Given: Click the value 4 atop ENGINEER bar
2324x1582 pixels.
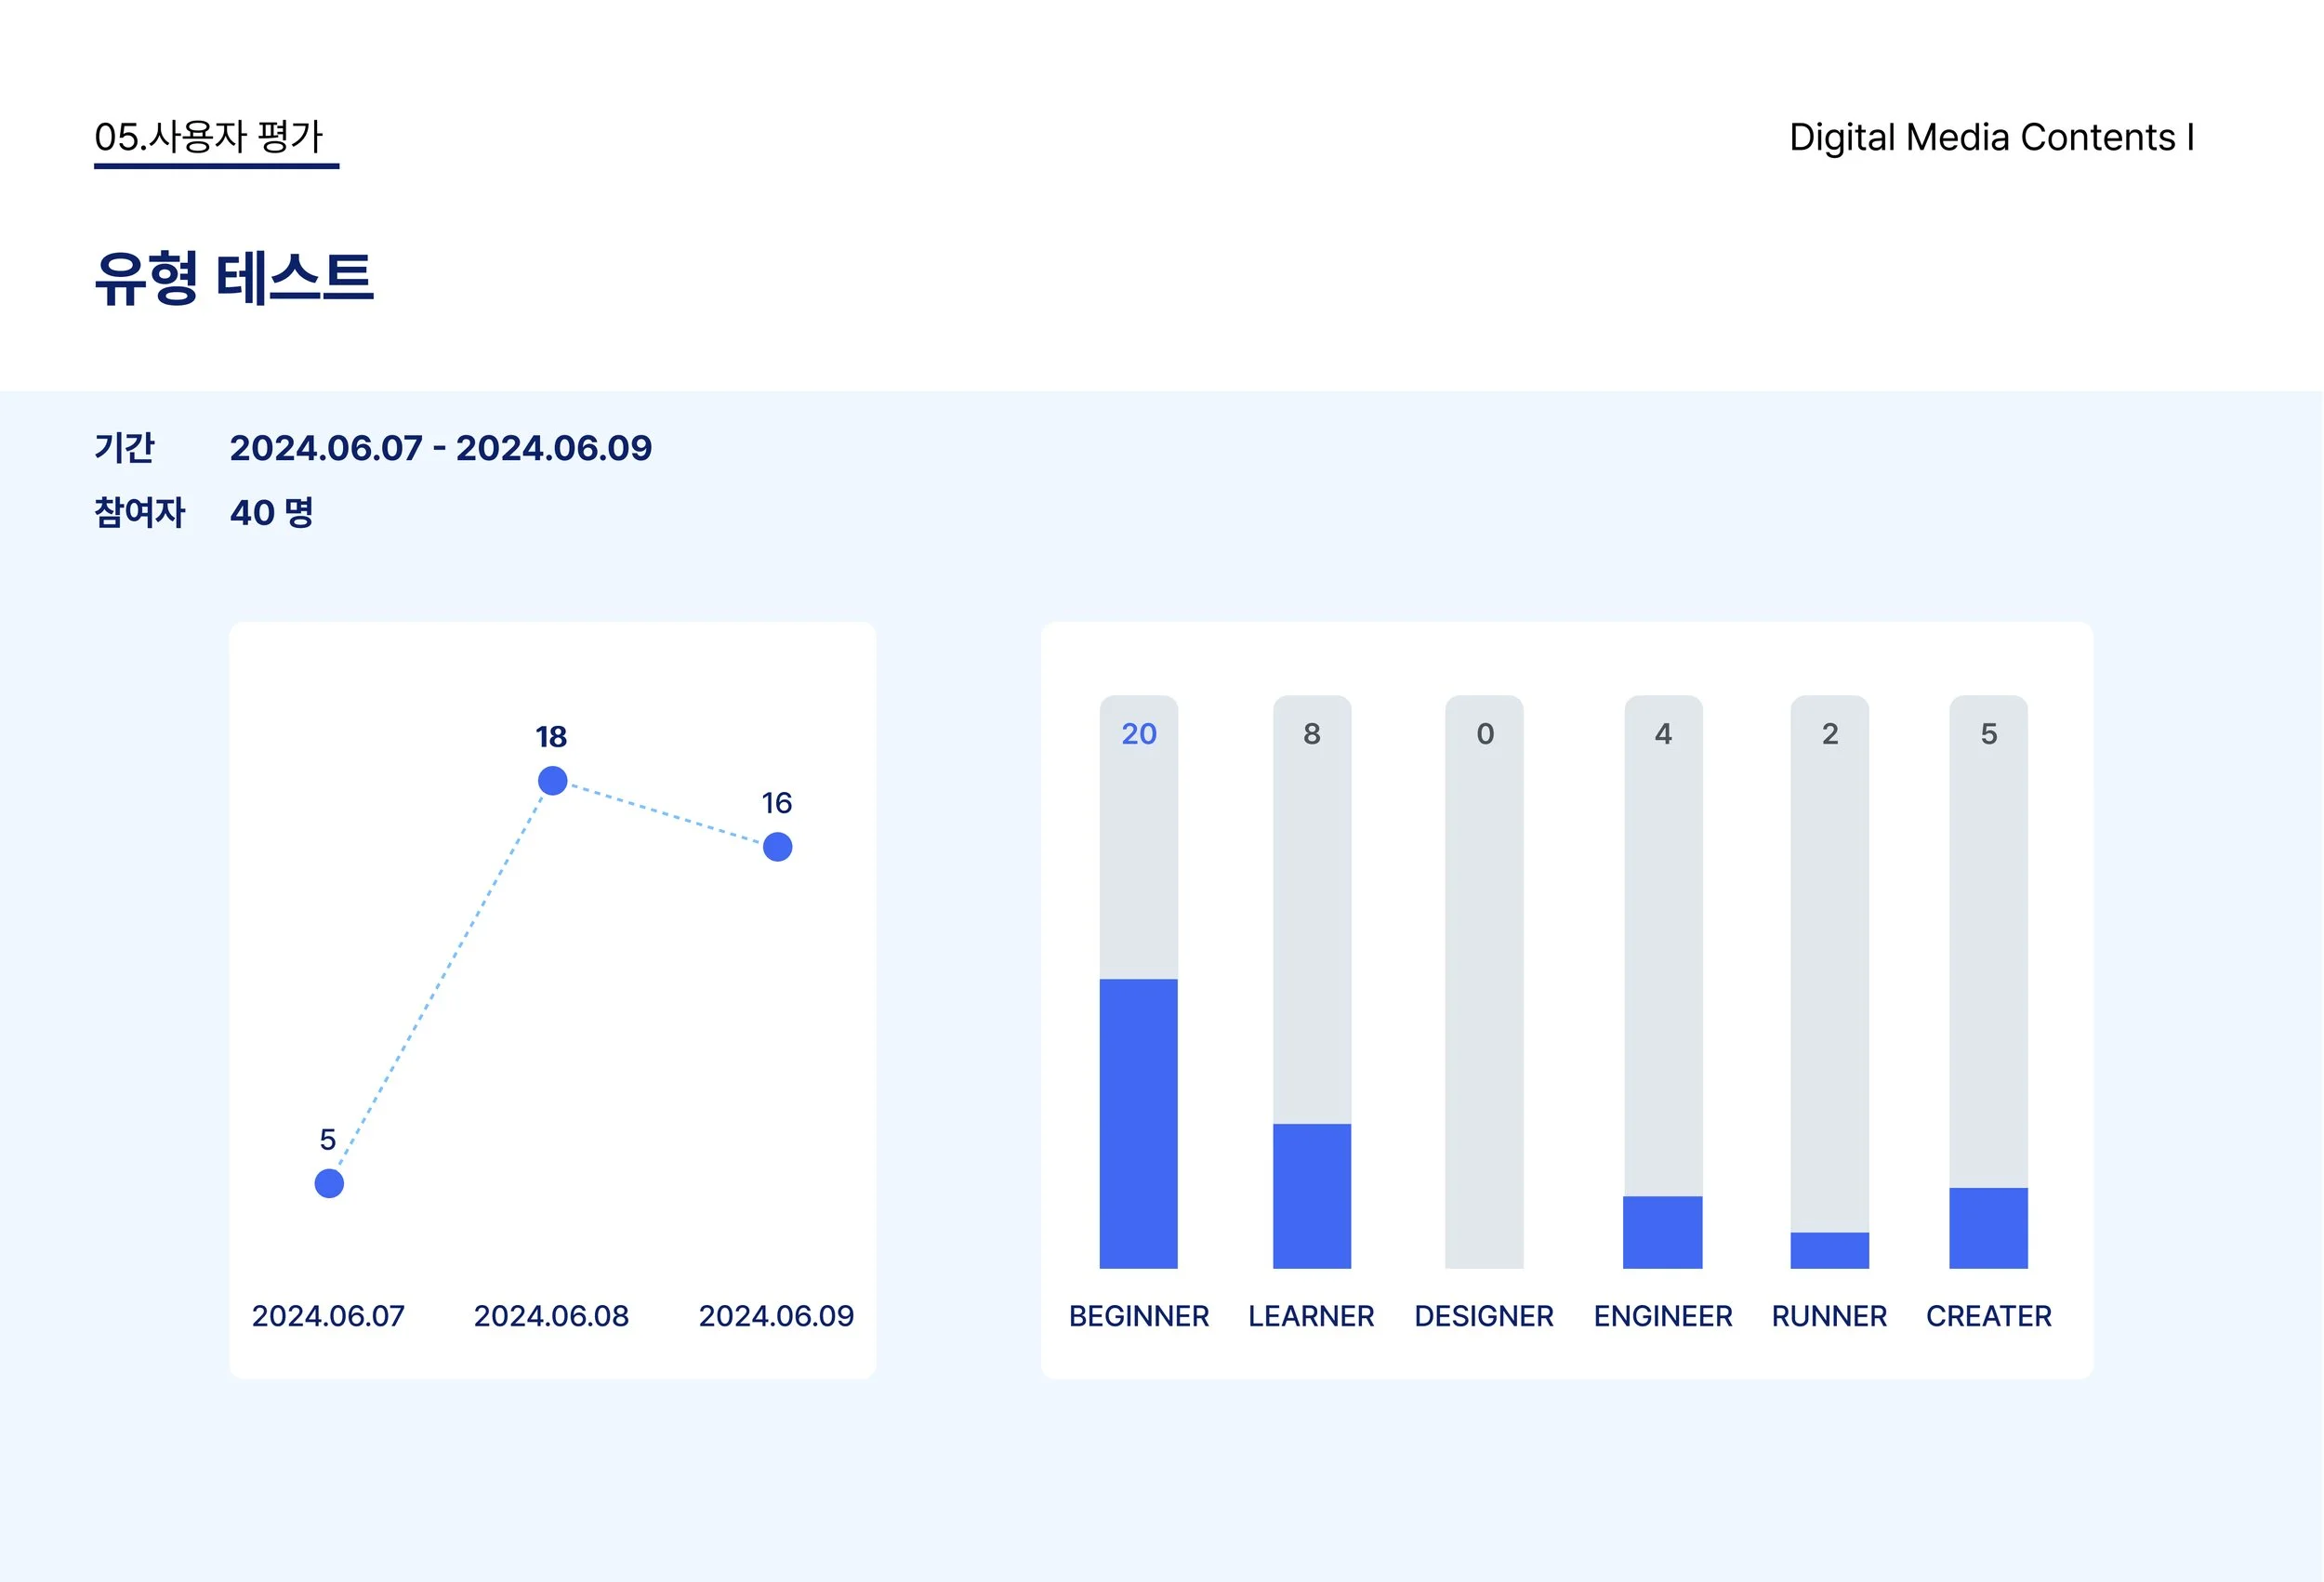Looking at the screenshot, I should coord(1663,734).
